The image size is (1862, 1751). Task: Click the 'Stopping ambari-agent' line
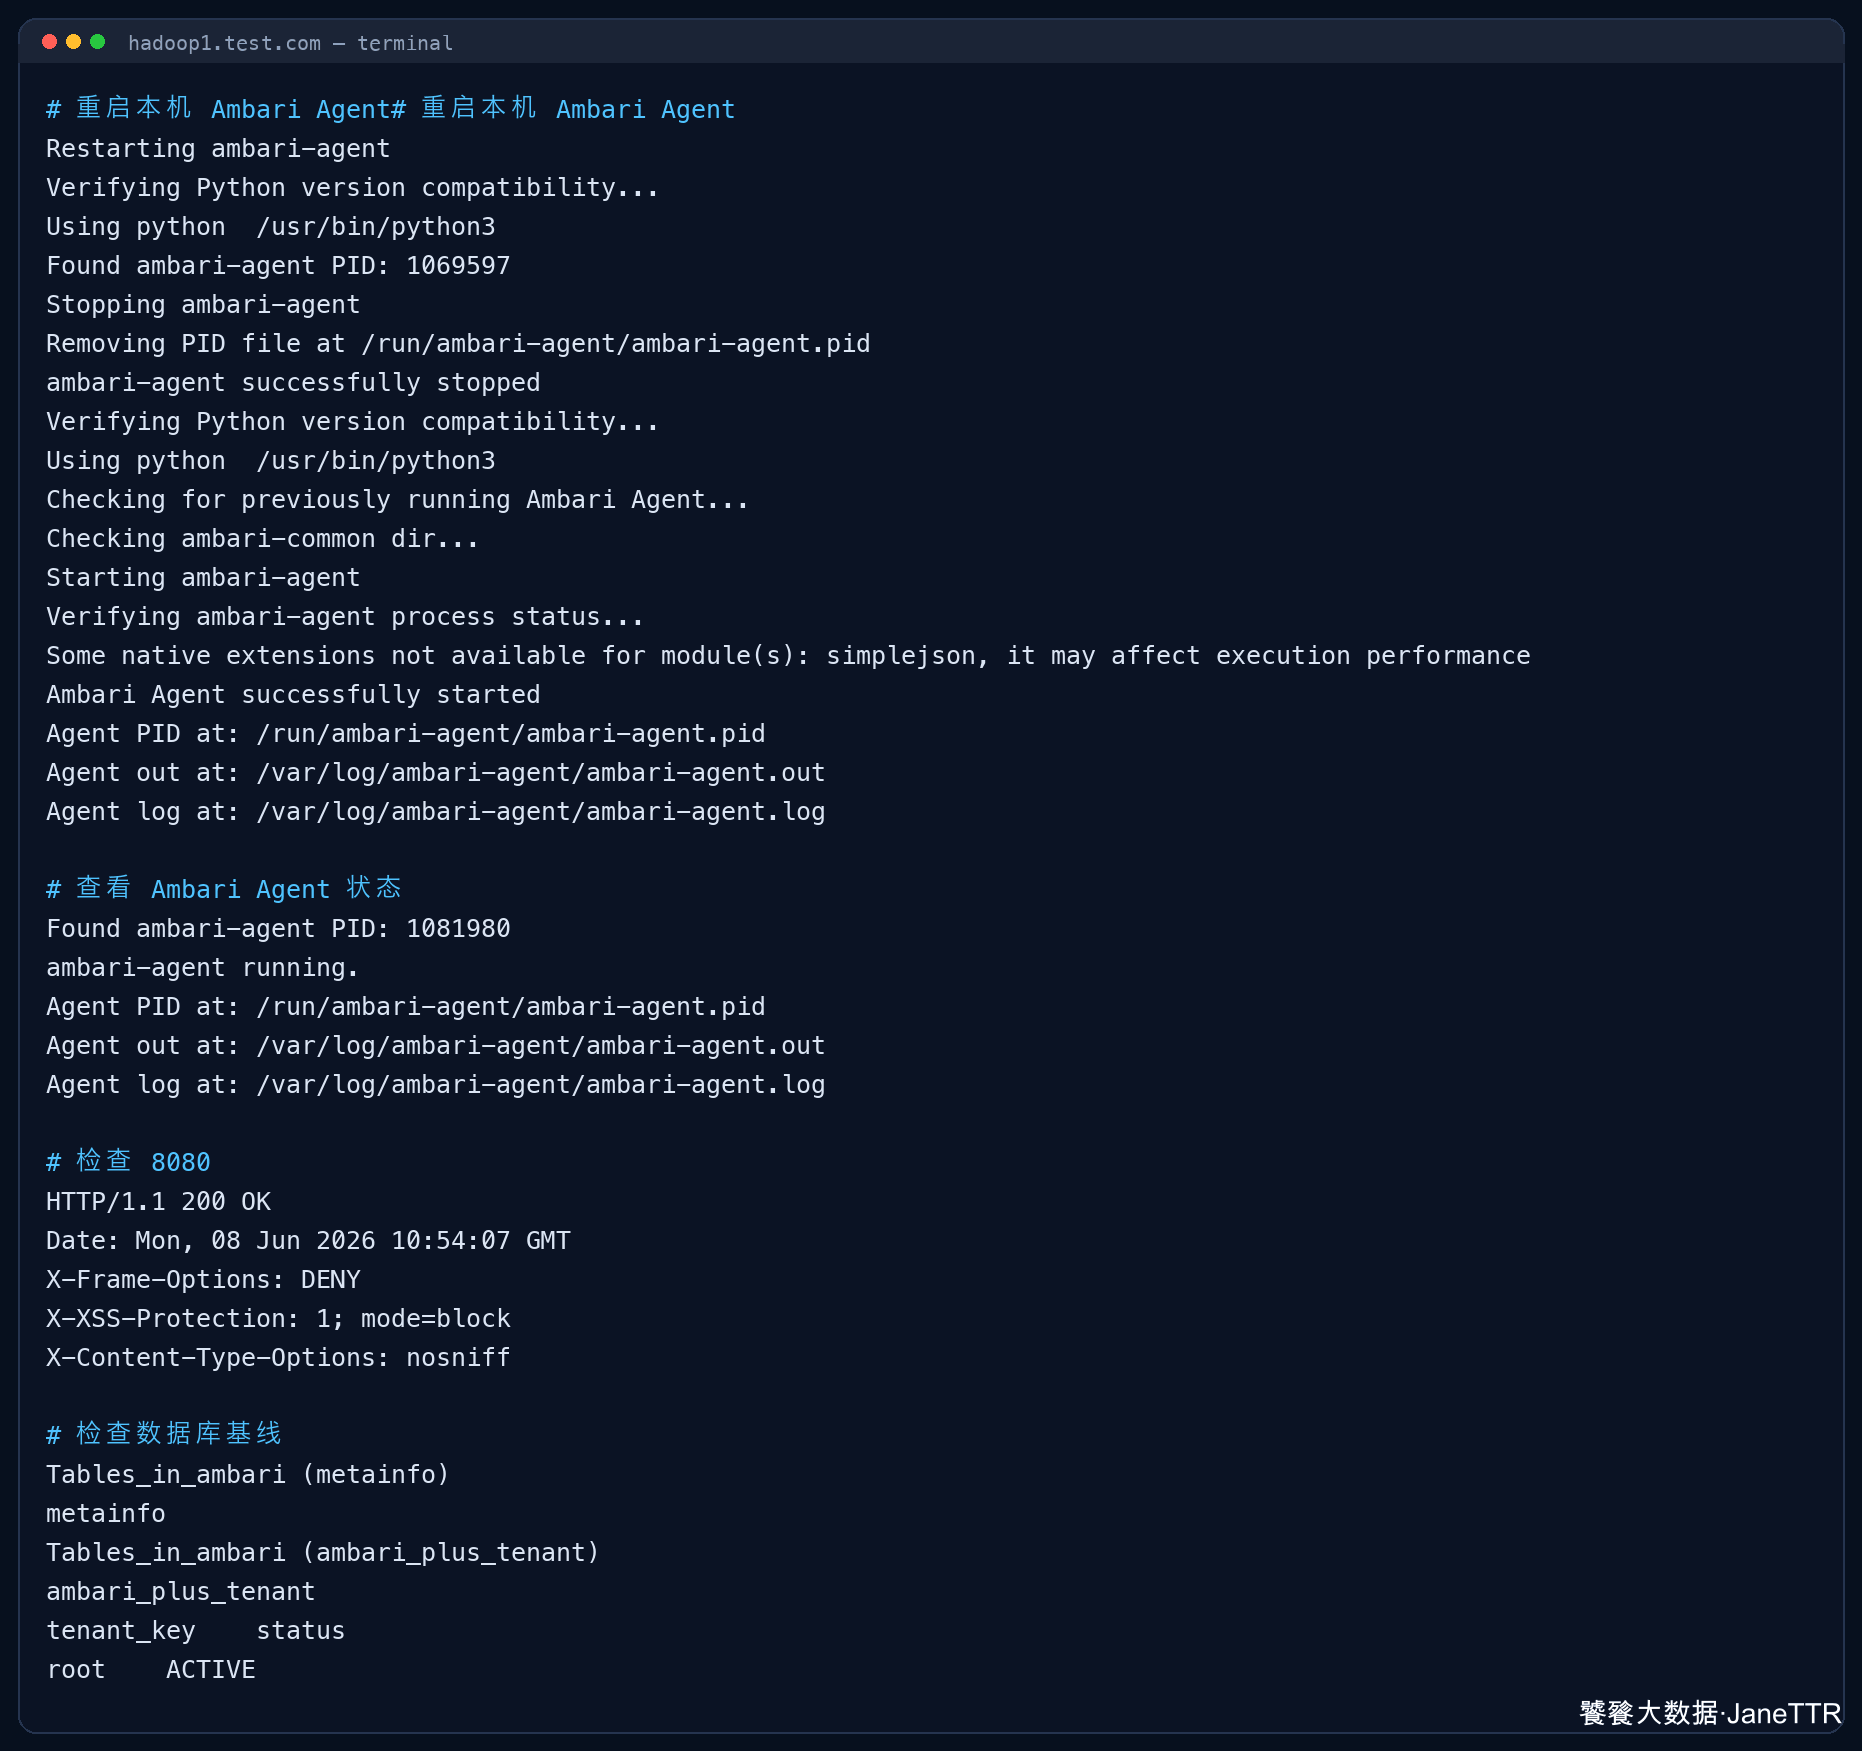pos(203,305)
